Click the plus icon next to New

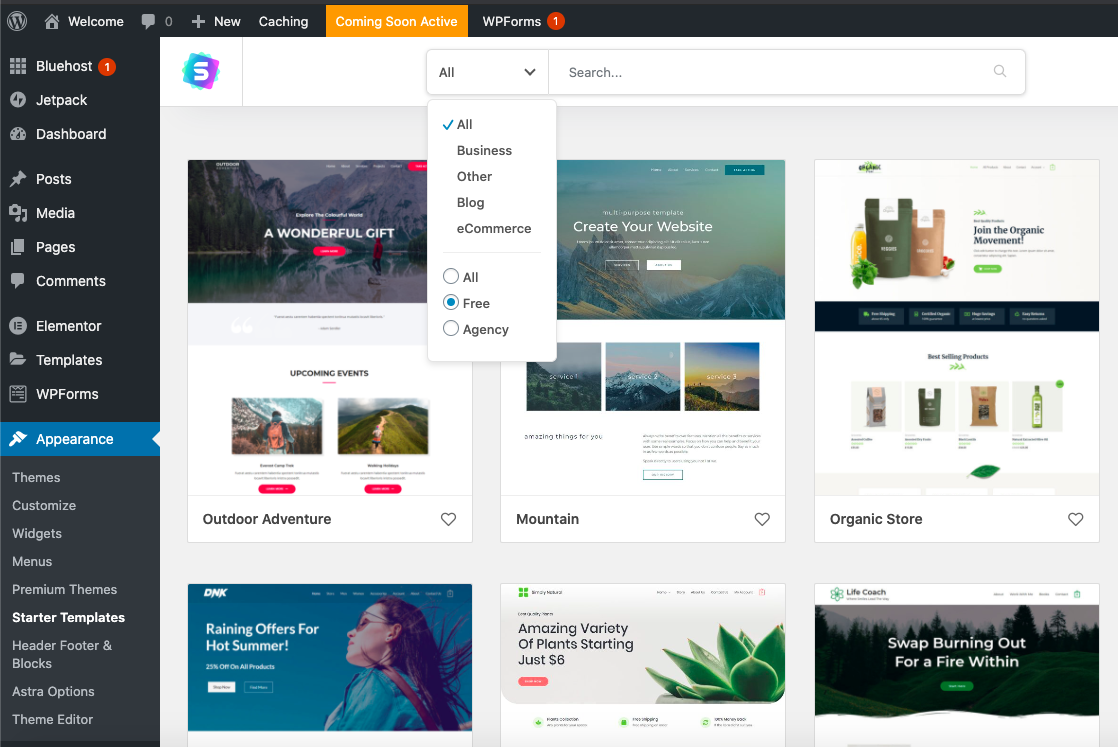coord(198,21)
